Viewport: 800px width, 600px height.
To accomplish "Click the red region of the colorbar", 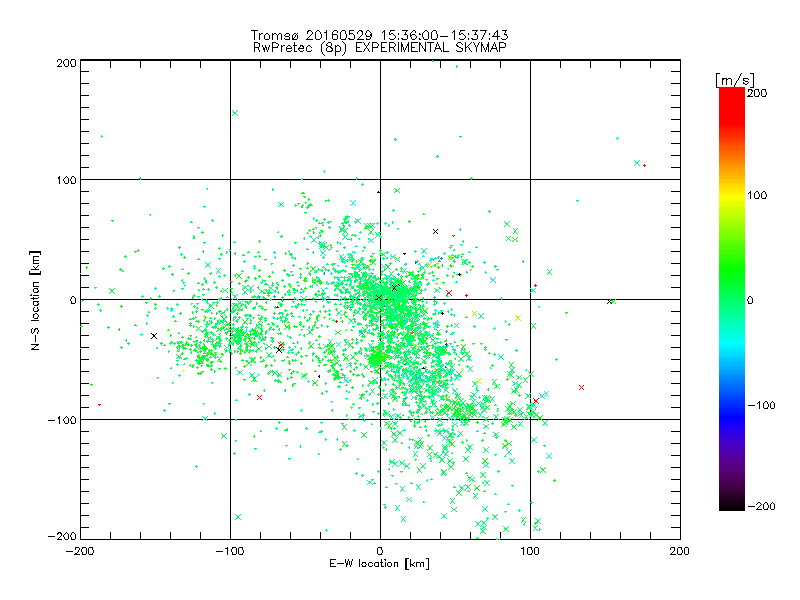I will click(732, 105).
